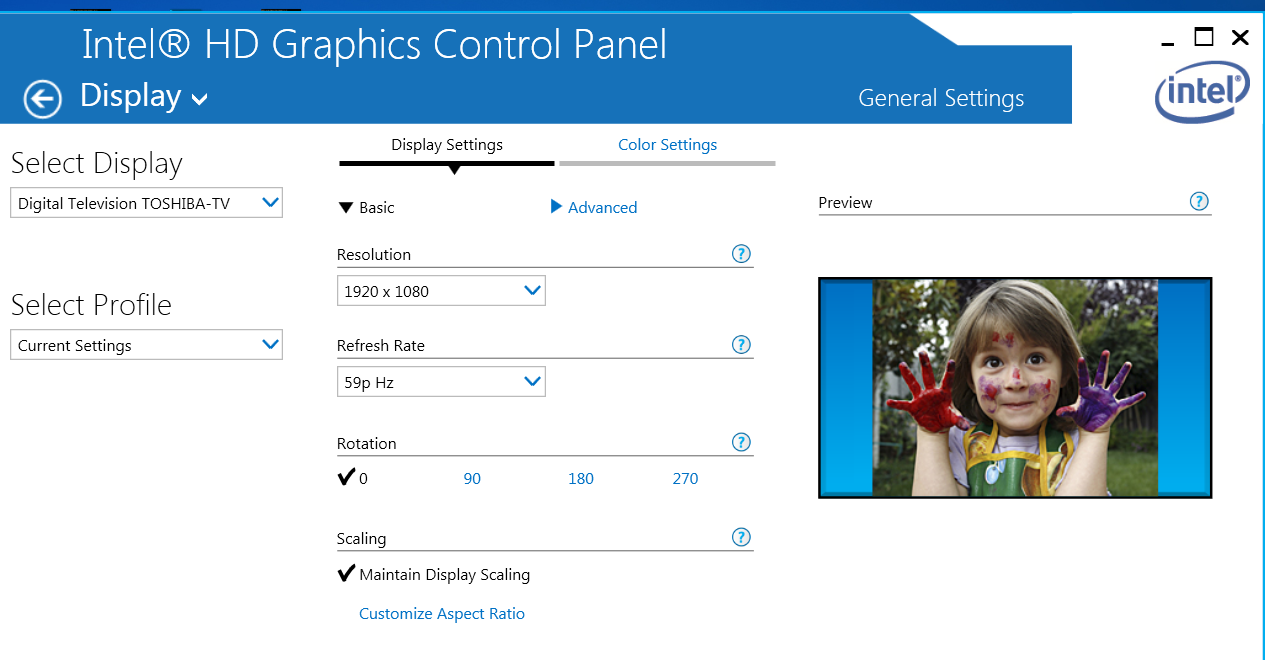Go back using the circled arrow icon
The width and height of the screenshot is (1265, 660).
(x=42, y=99)
